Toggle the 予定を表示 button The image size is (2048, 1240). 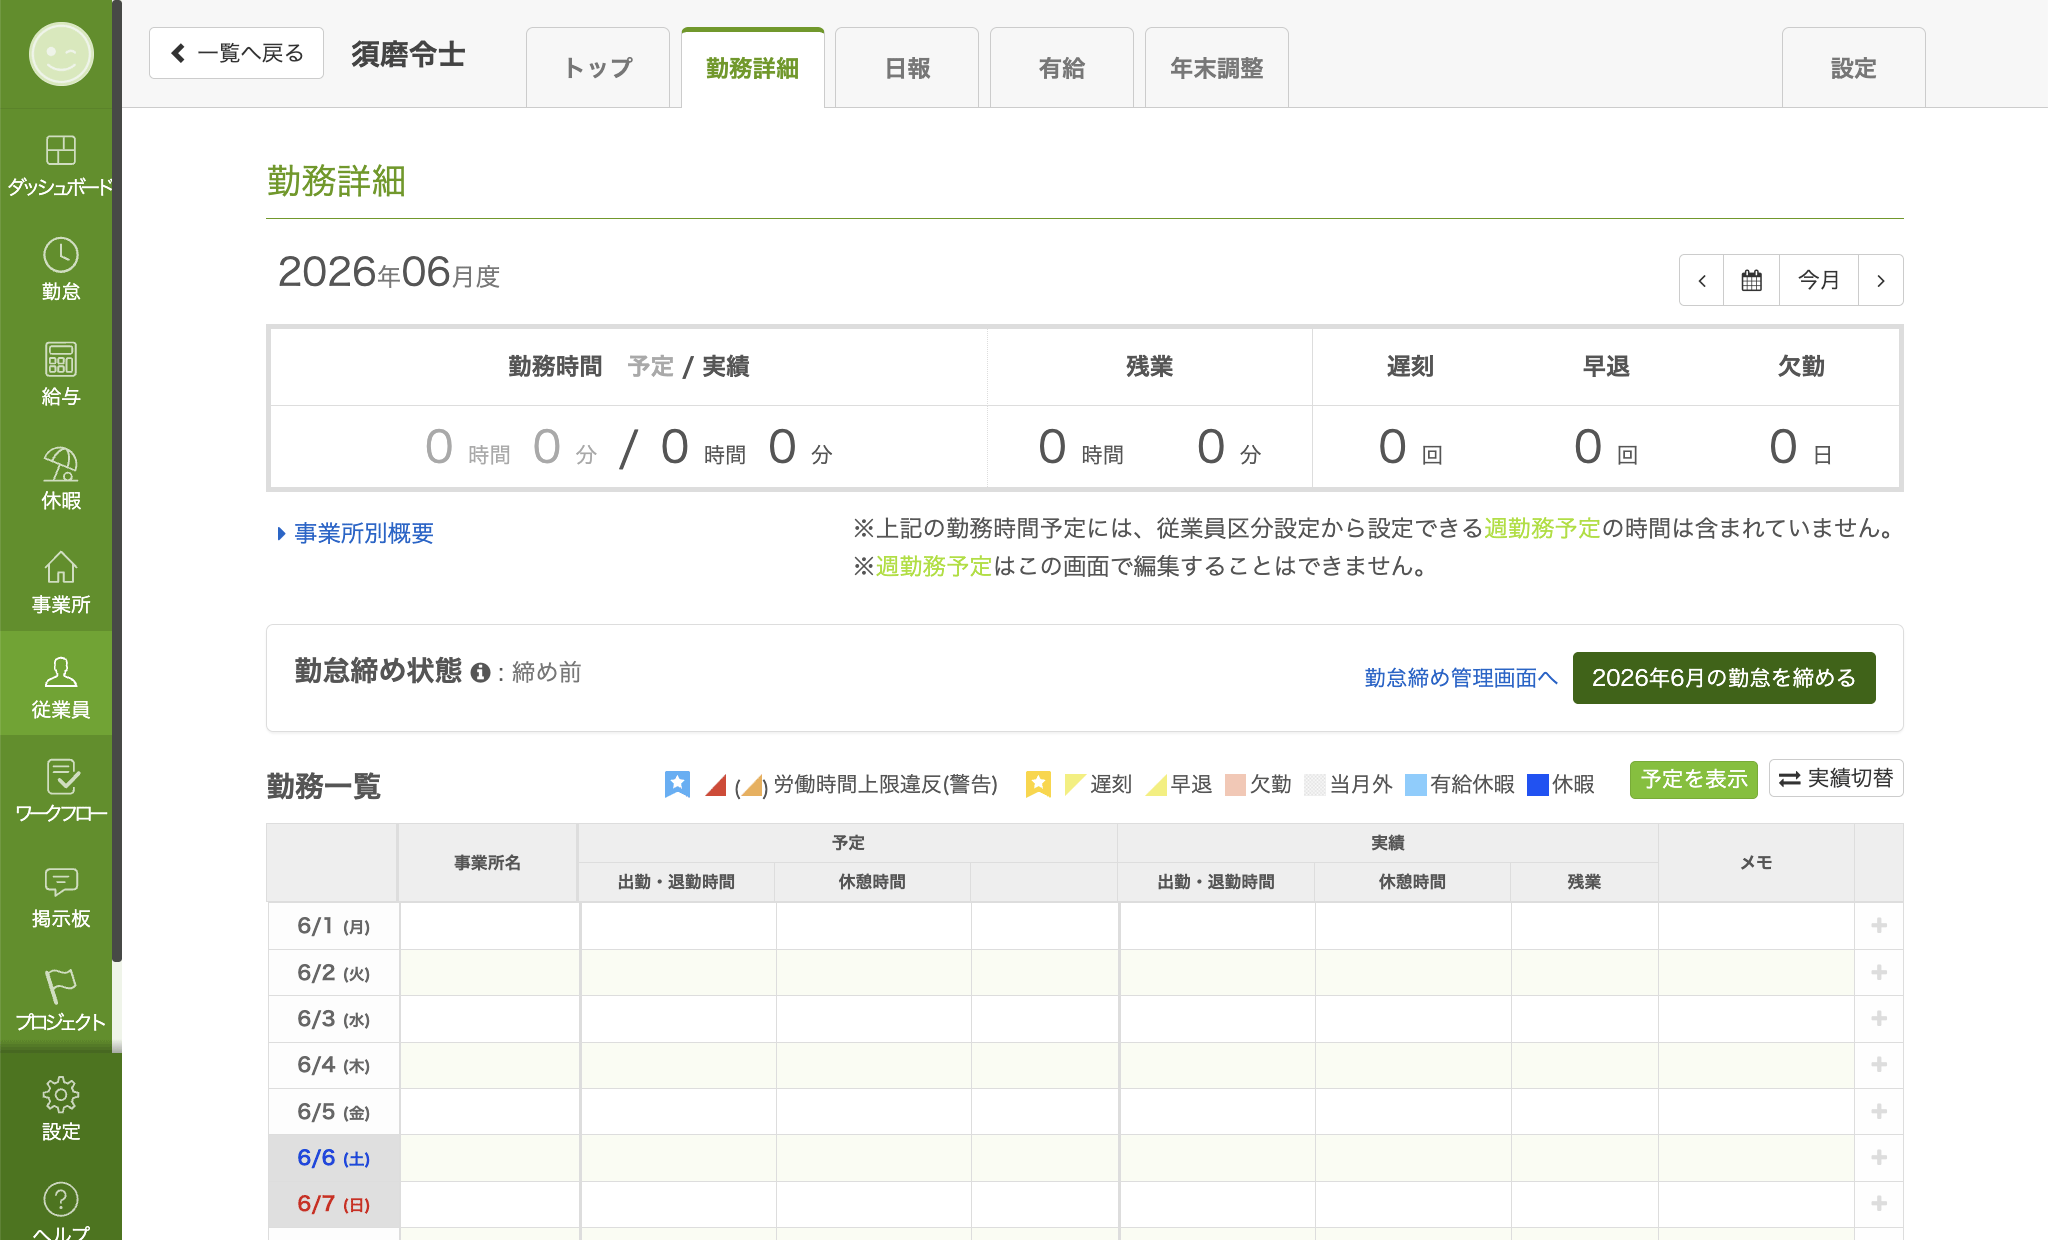coord(1694,778)
